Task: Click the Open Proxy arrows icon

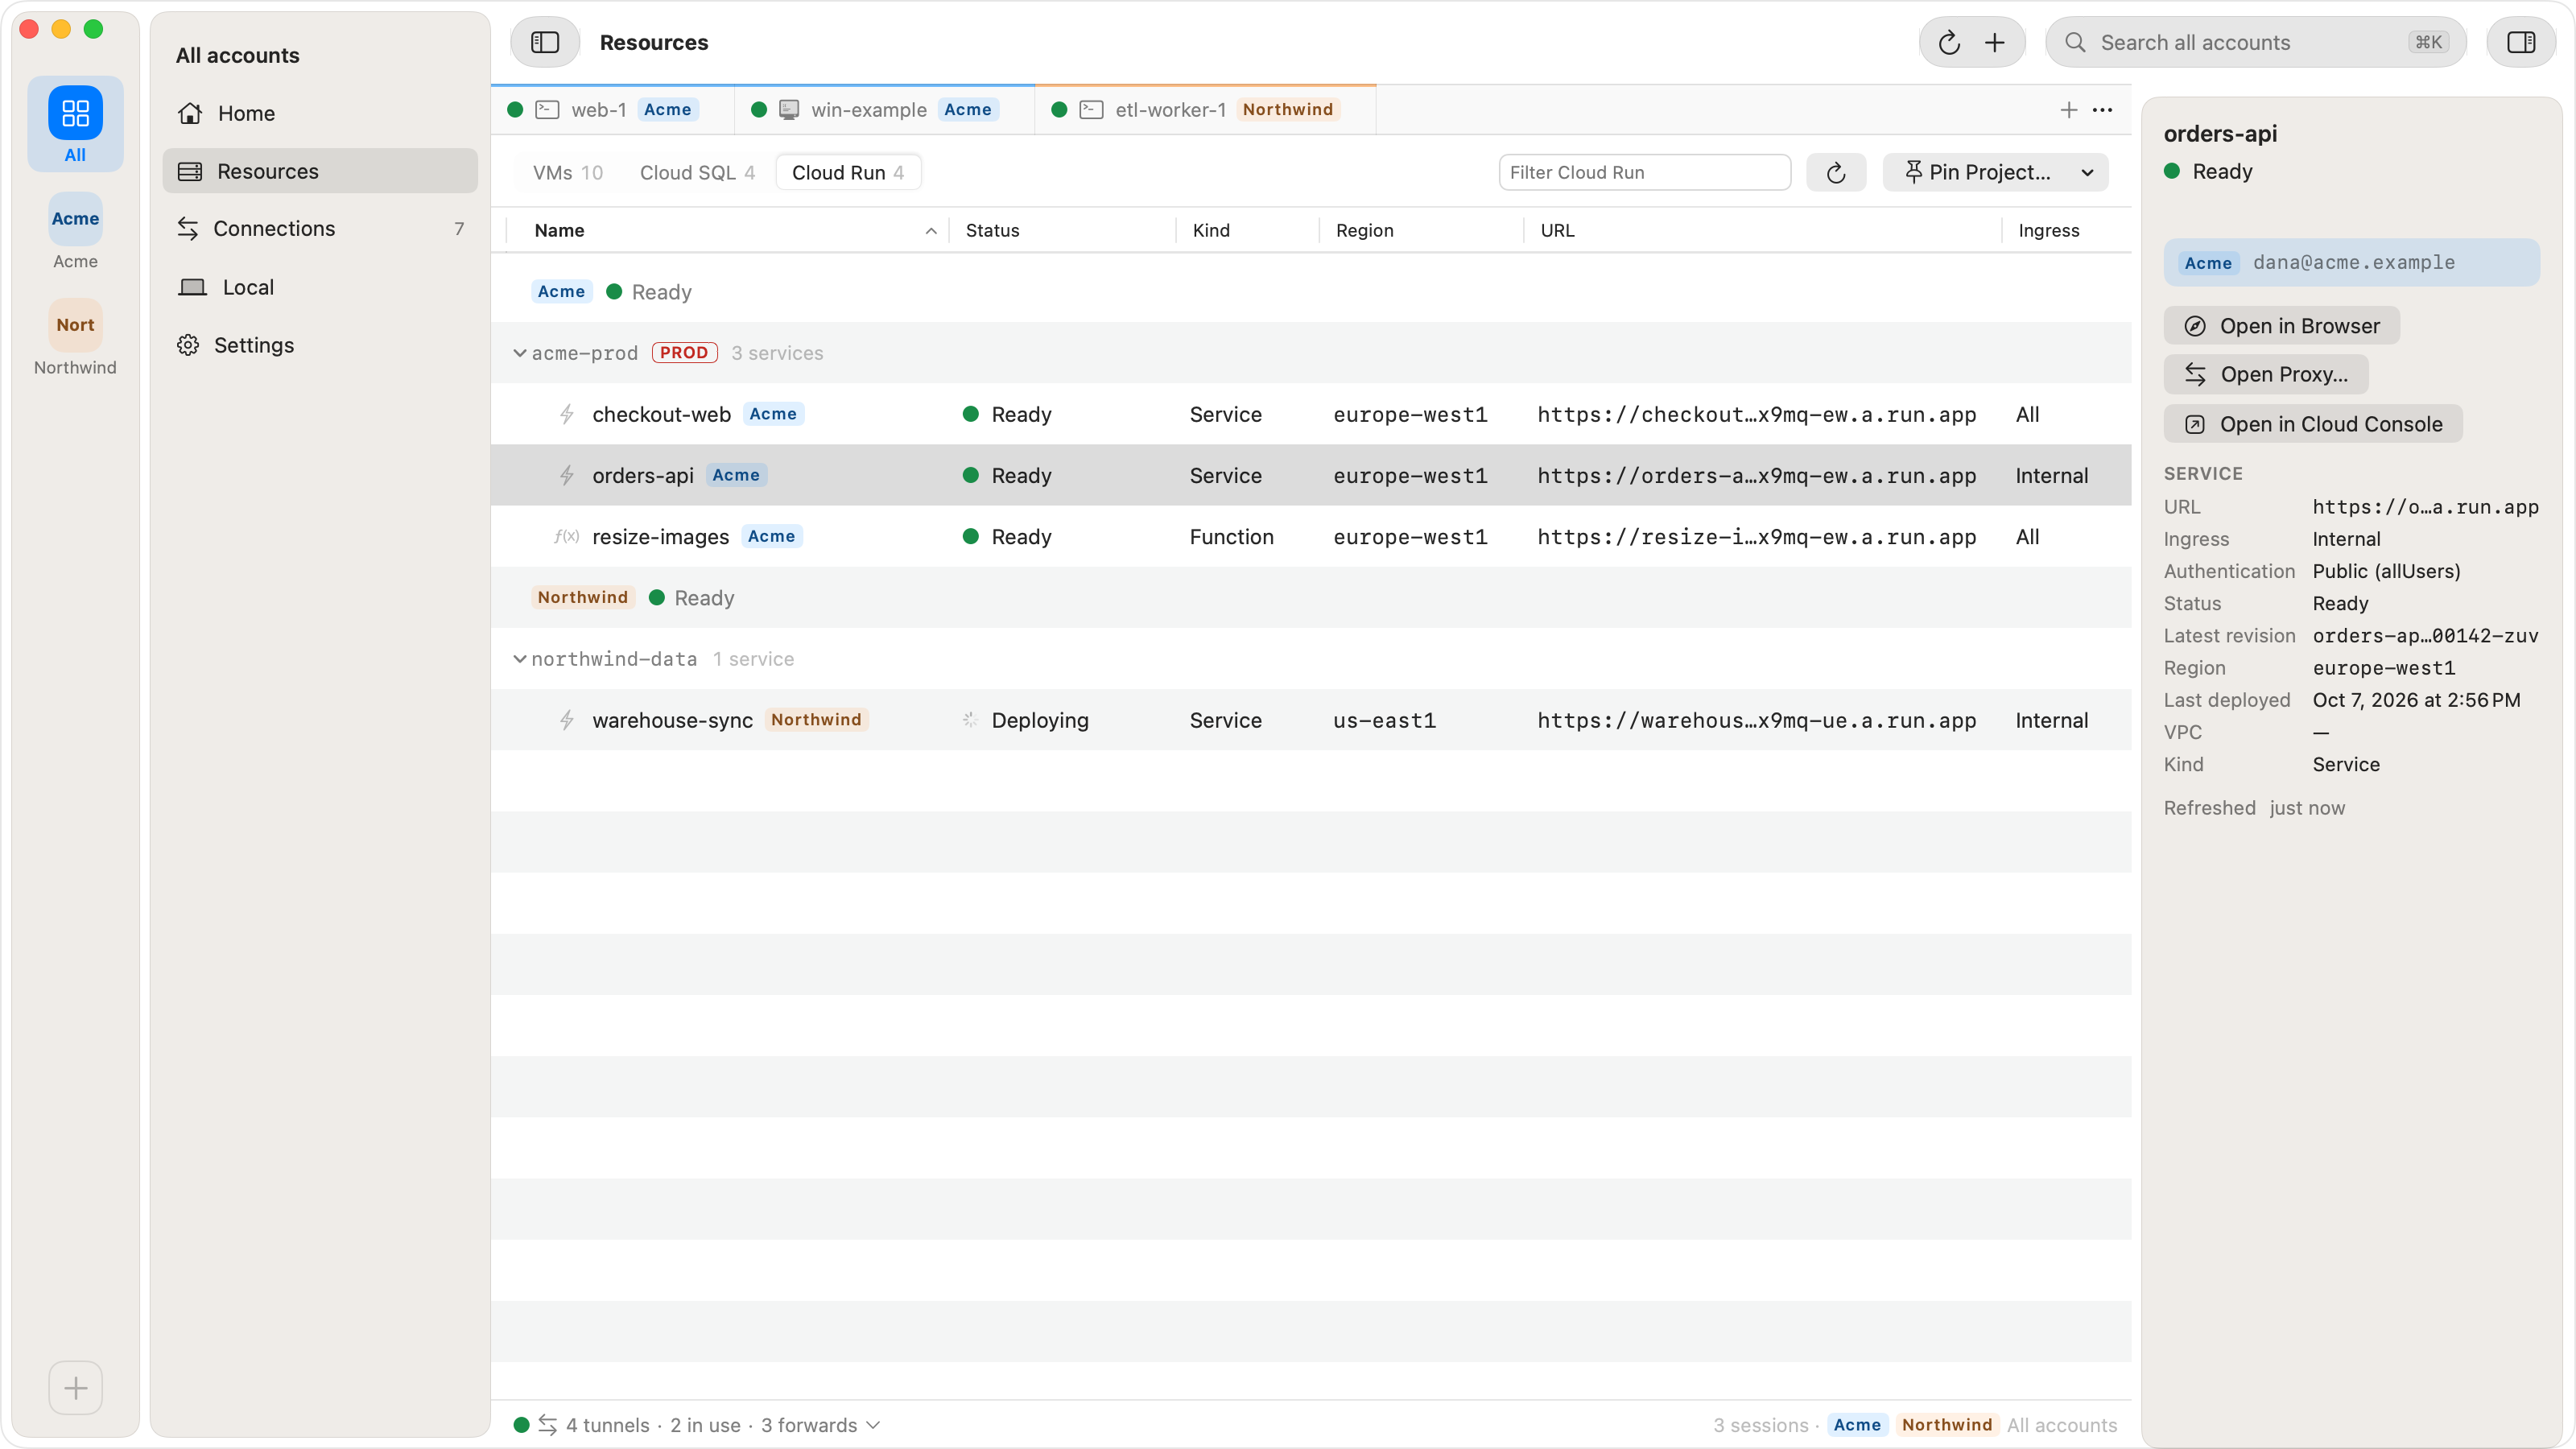Action: (x=2194, y=374)
